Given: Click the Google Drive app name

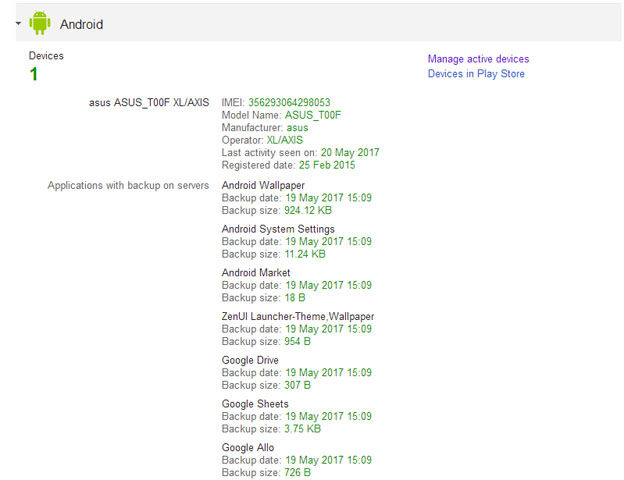Looking at the screenshot, I should pos(250,360).
